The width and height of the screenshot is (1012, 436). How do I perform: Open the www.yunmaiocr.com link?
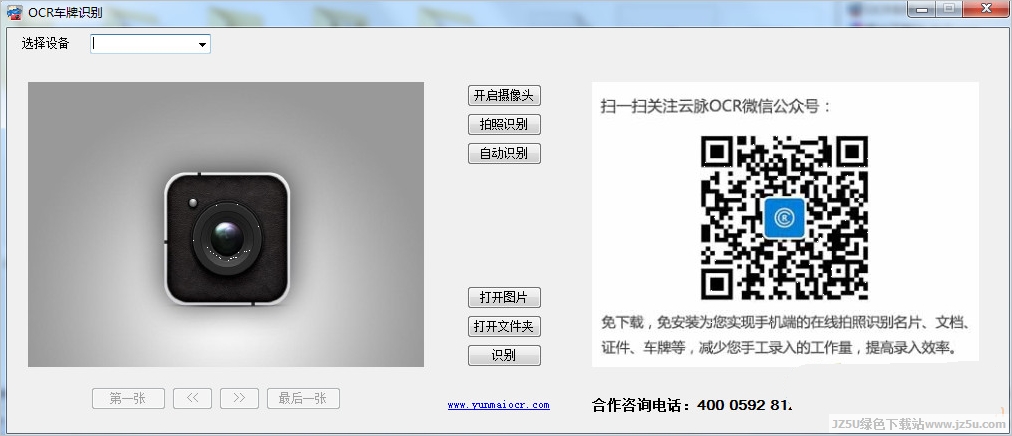498,405
